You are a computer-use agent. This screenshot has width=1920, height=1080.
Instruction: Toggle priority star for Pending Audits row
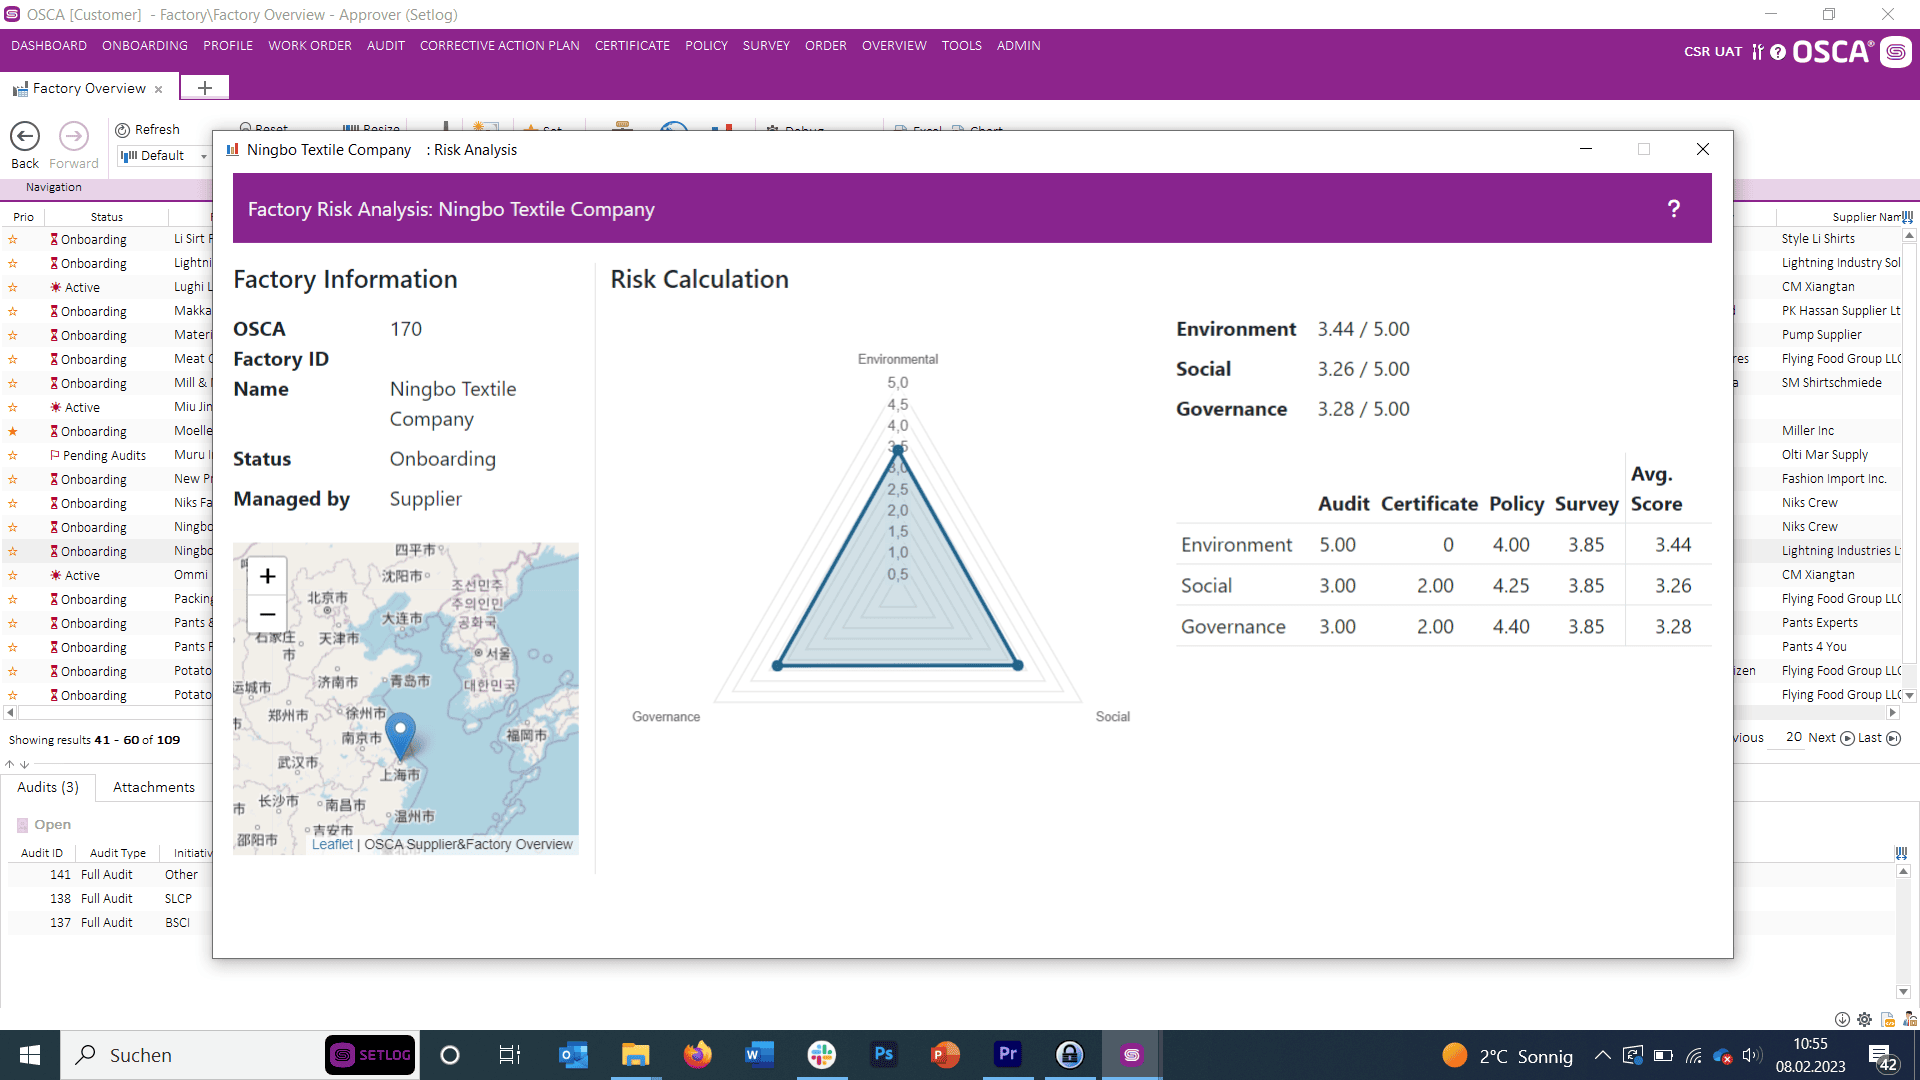(13, 456)
